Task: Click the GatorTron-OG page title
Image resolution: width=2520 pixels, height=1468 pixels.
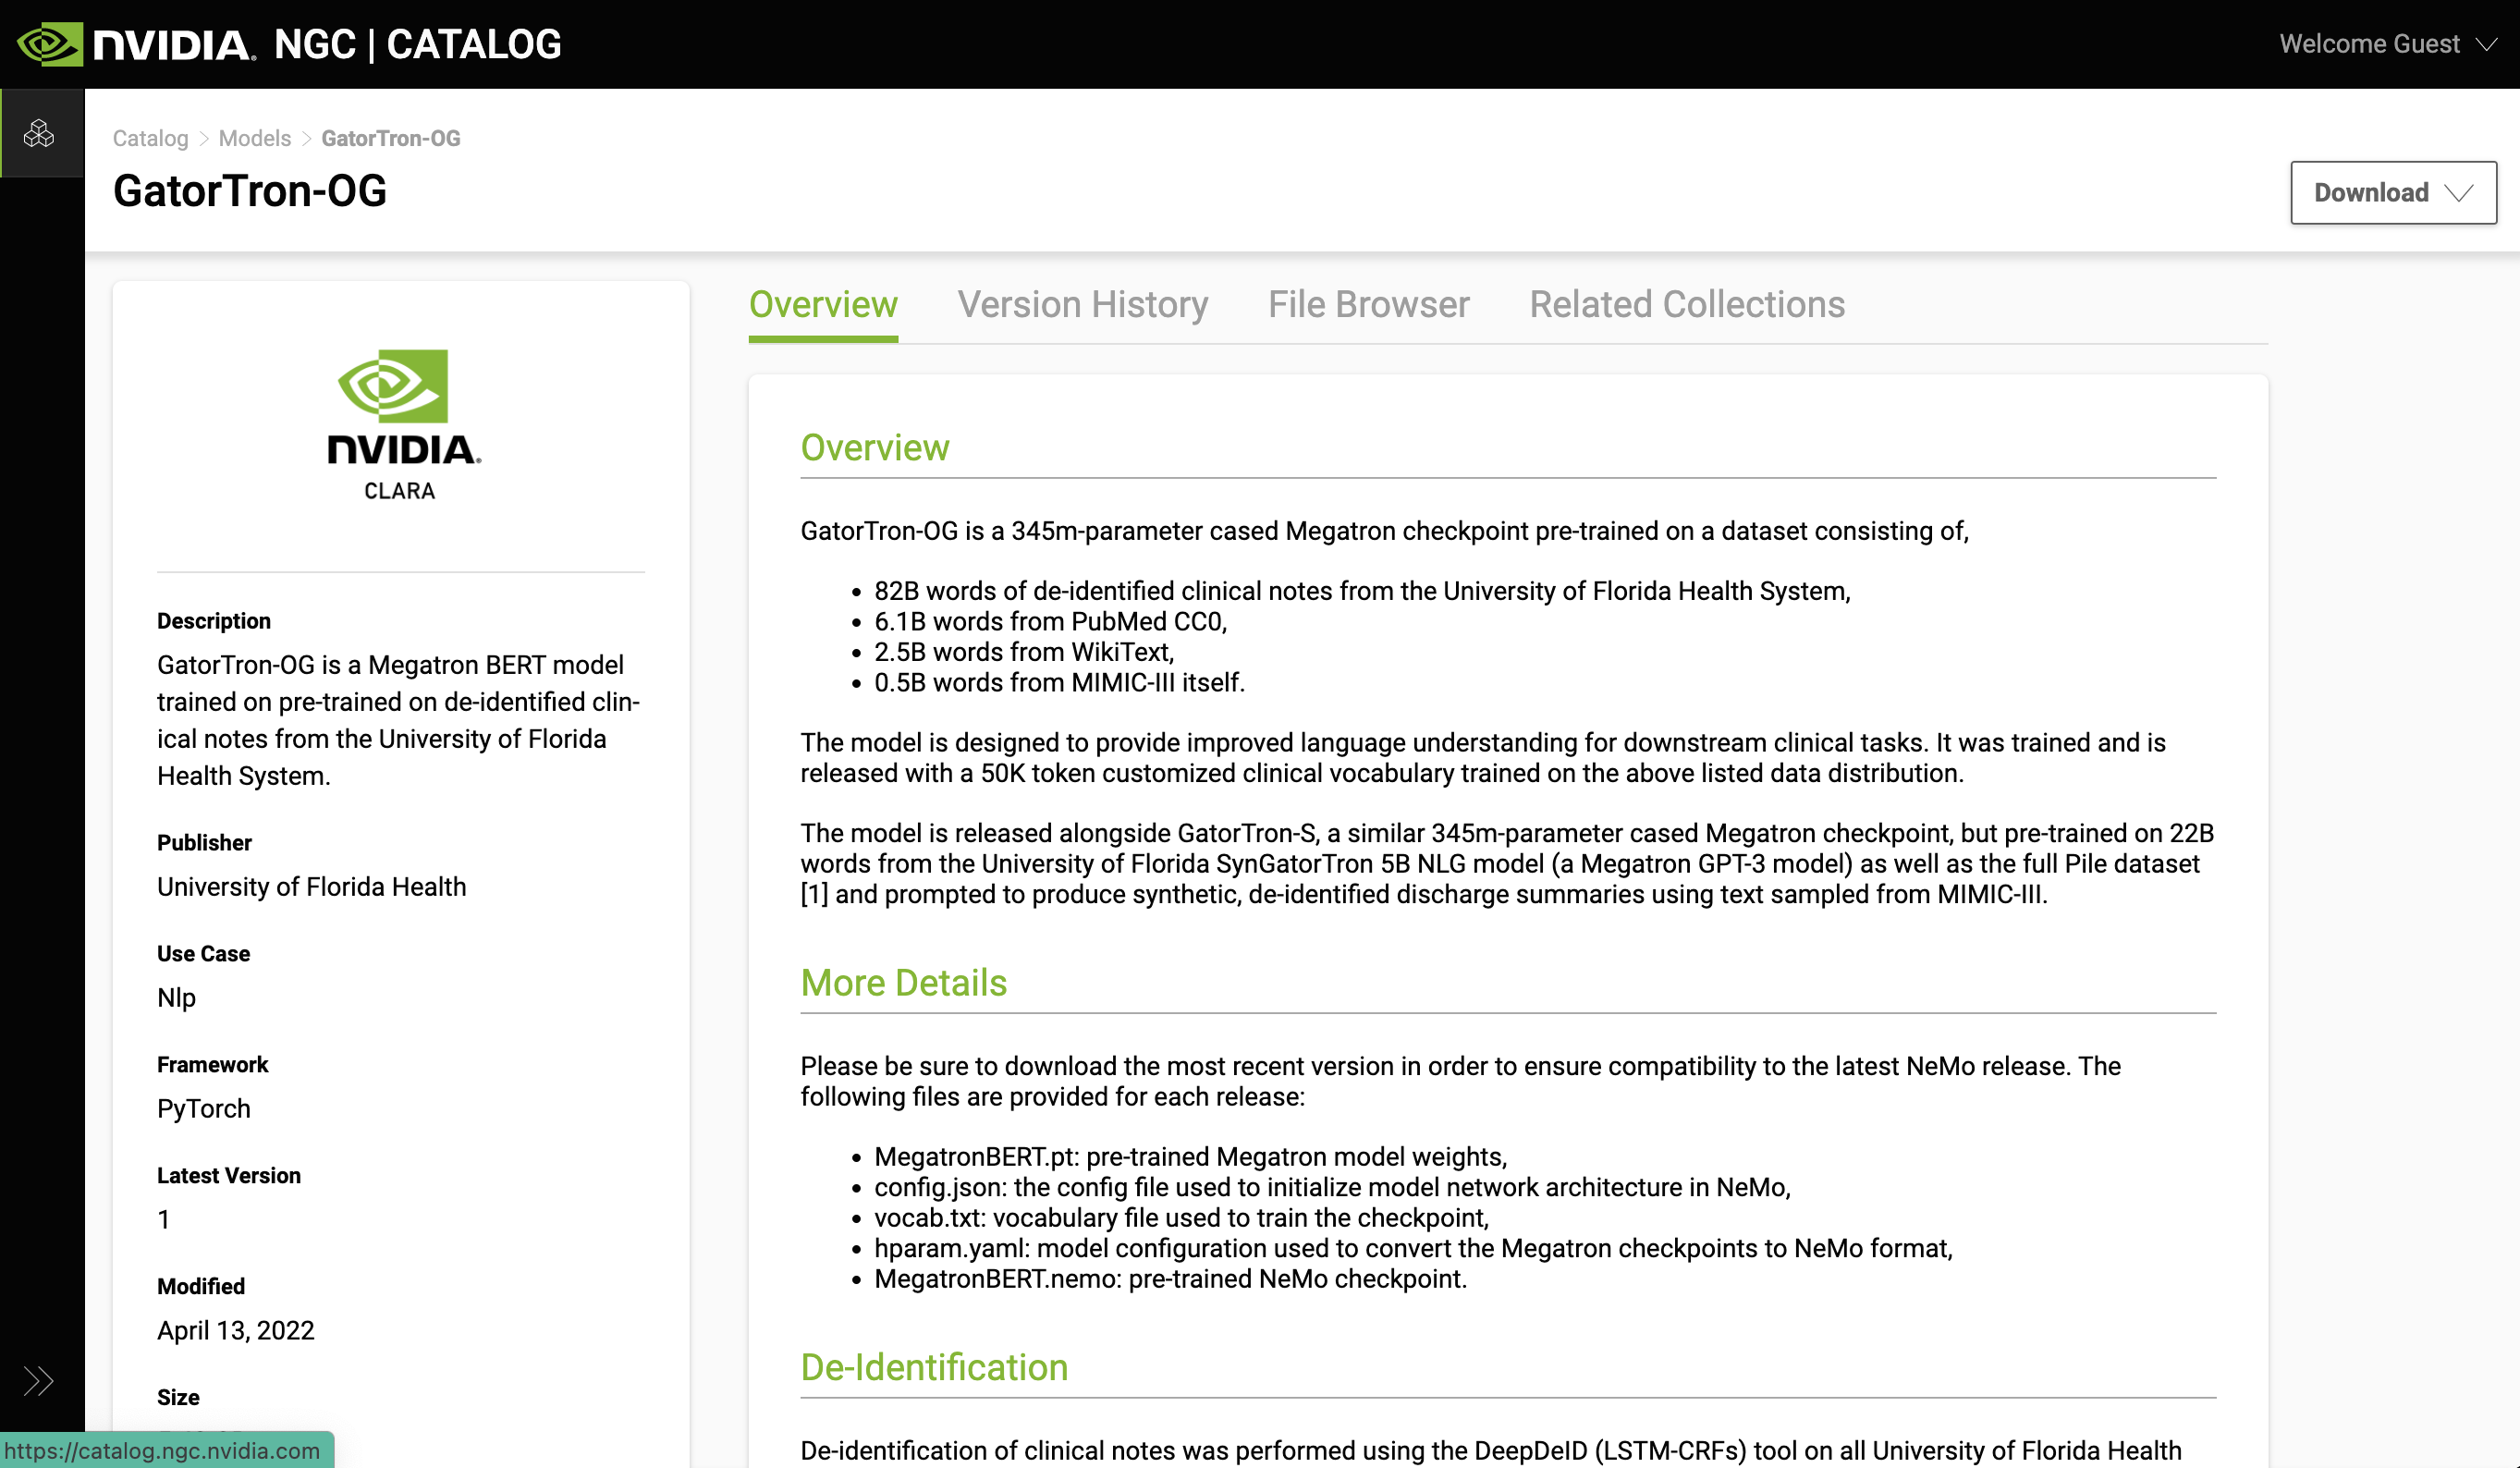Action: click(x=250, y=191)
